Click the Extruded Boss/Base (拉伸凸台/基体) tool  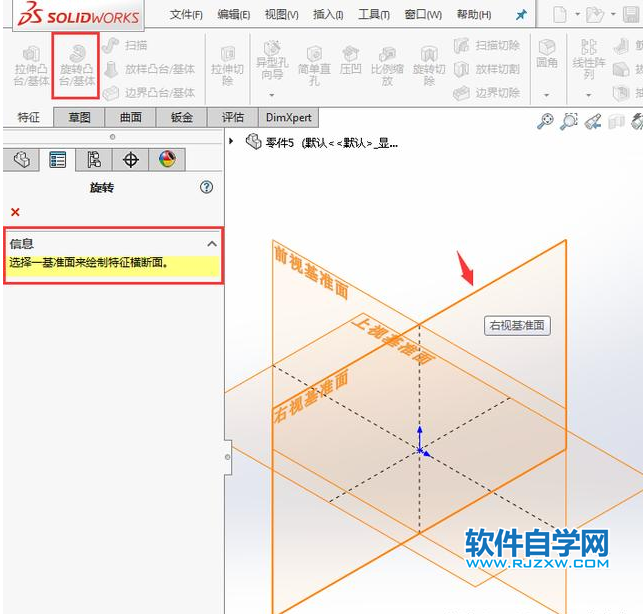31,66
